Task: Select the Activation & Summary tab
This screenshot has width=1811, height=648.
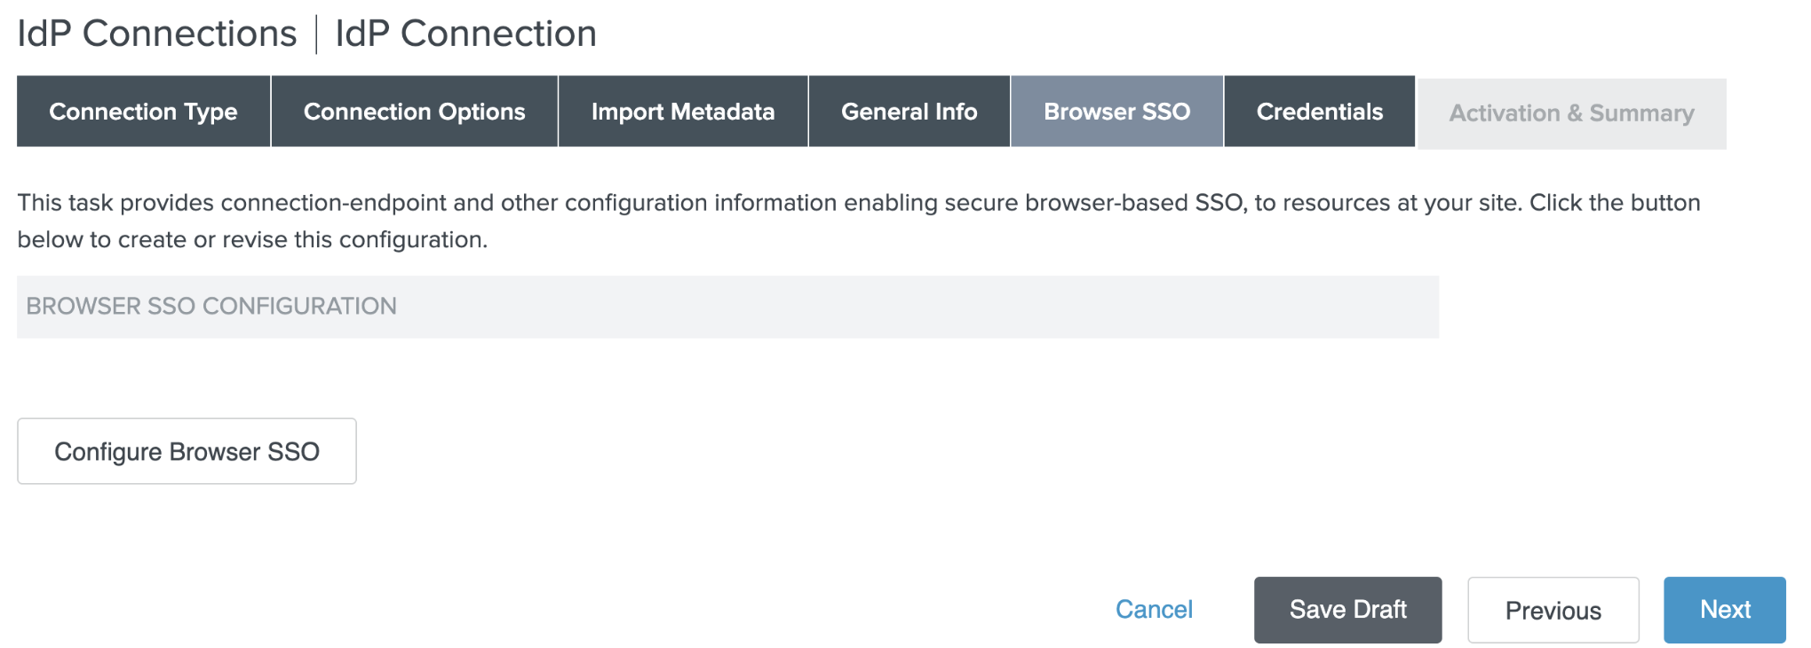Action: coord(1571,114)
